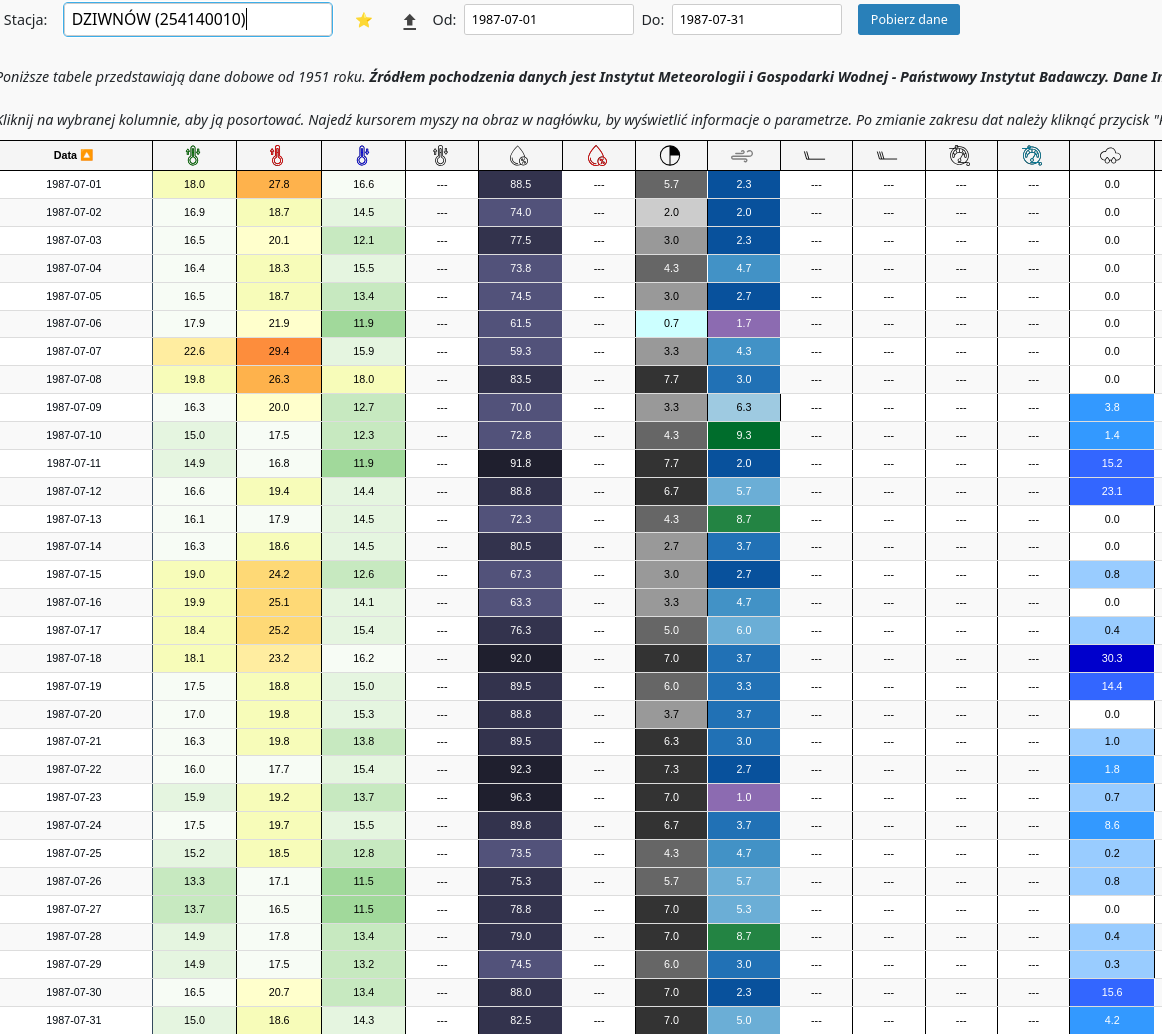Viewport: 1162px width, 1034px height.
Task: Click mean temperature 13.3 on 1987-07-26
Action: 194,881
